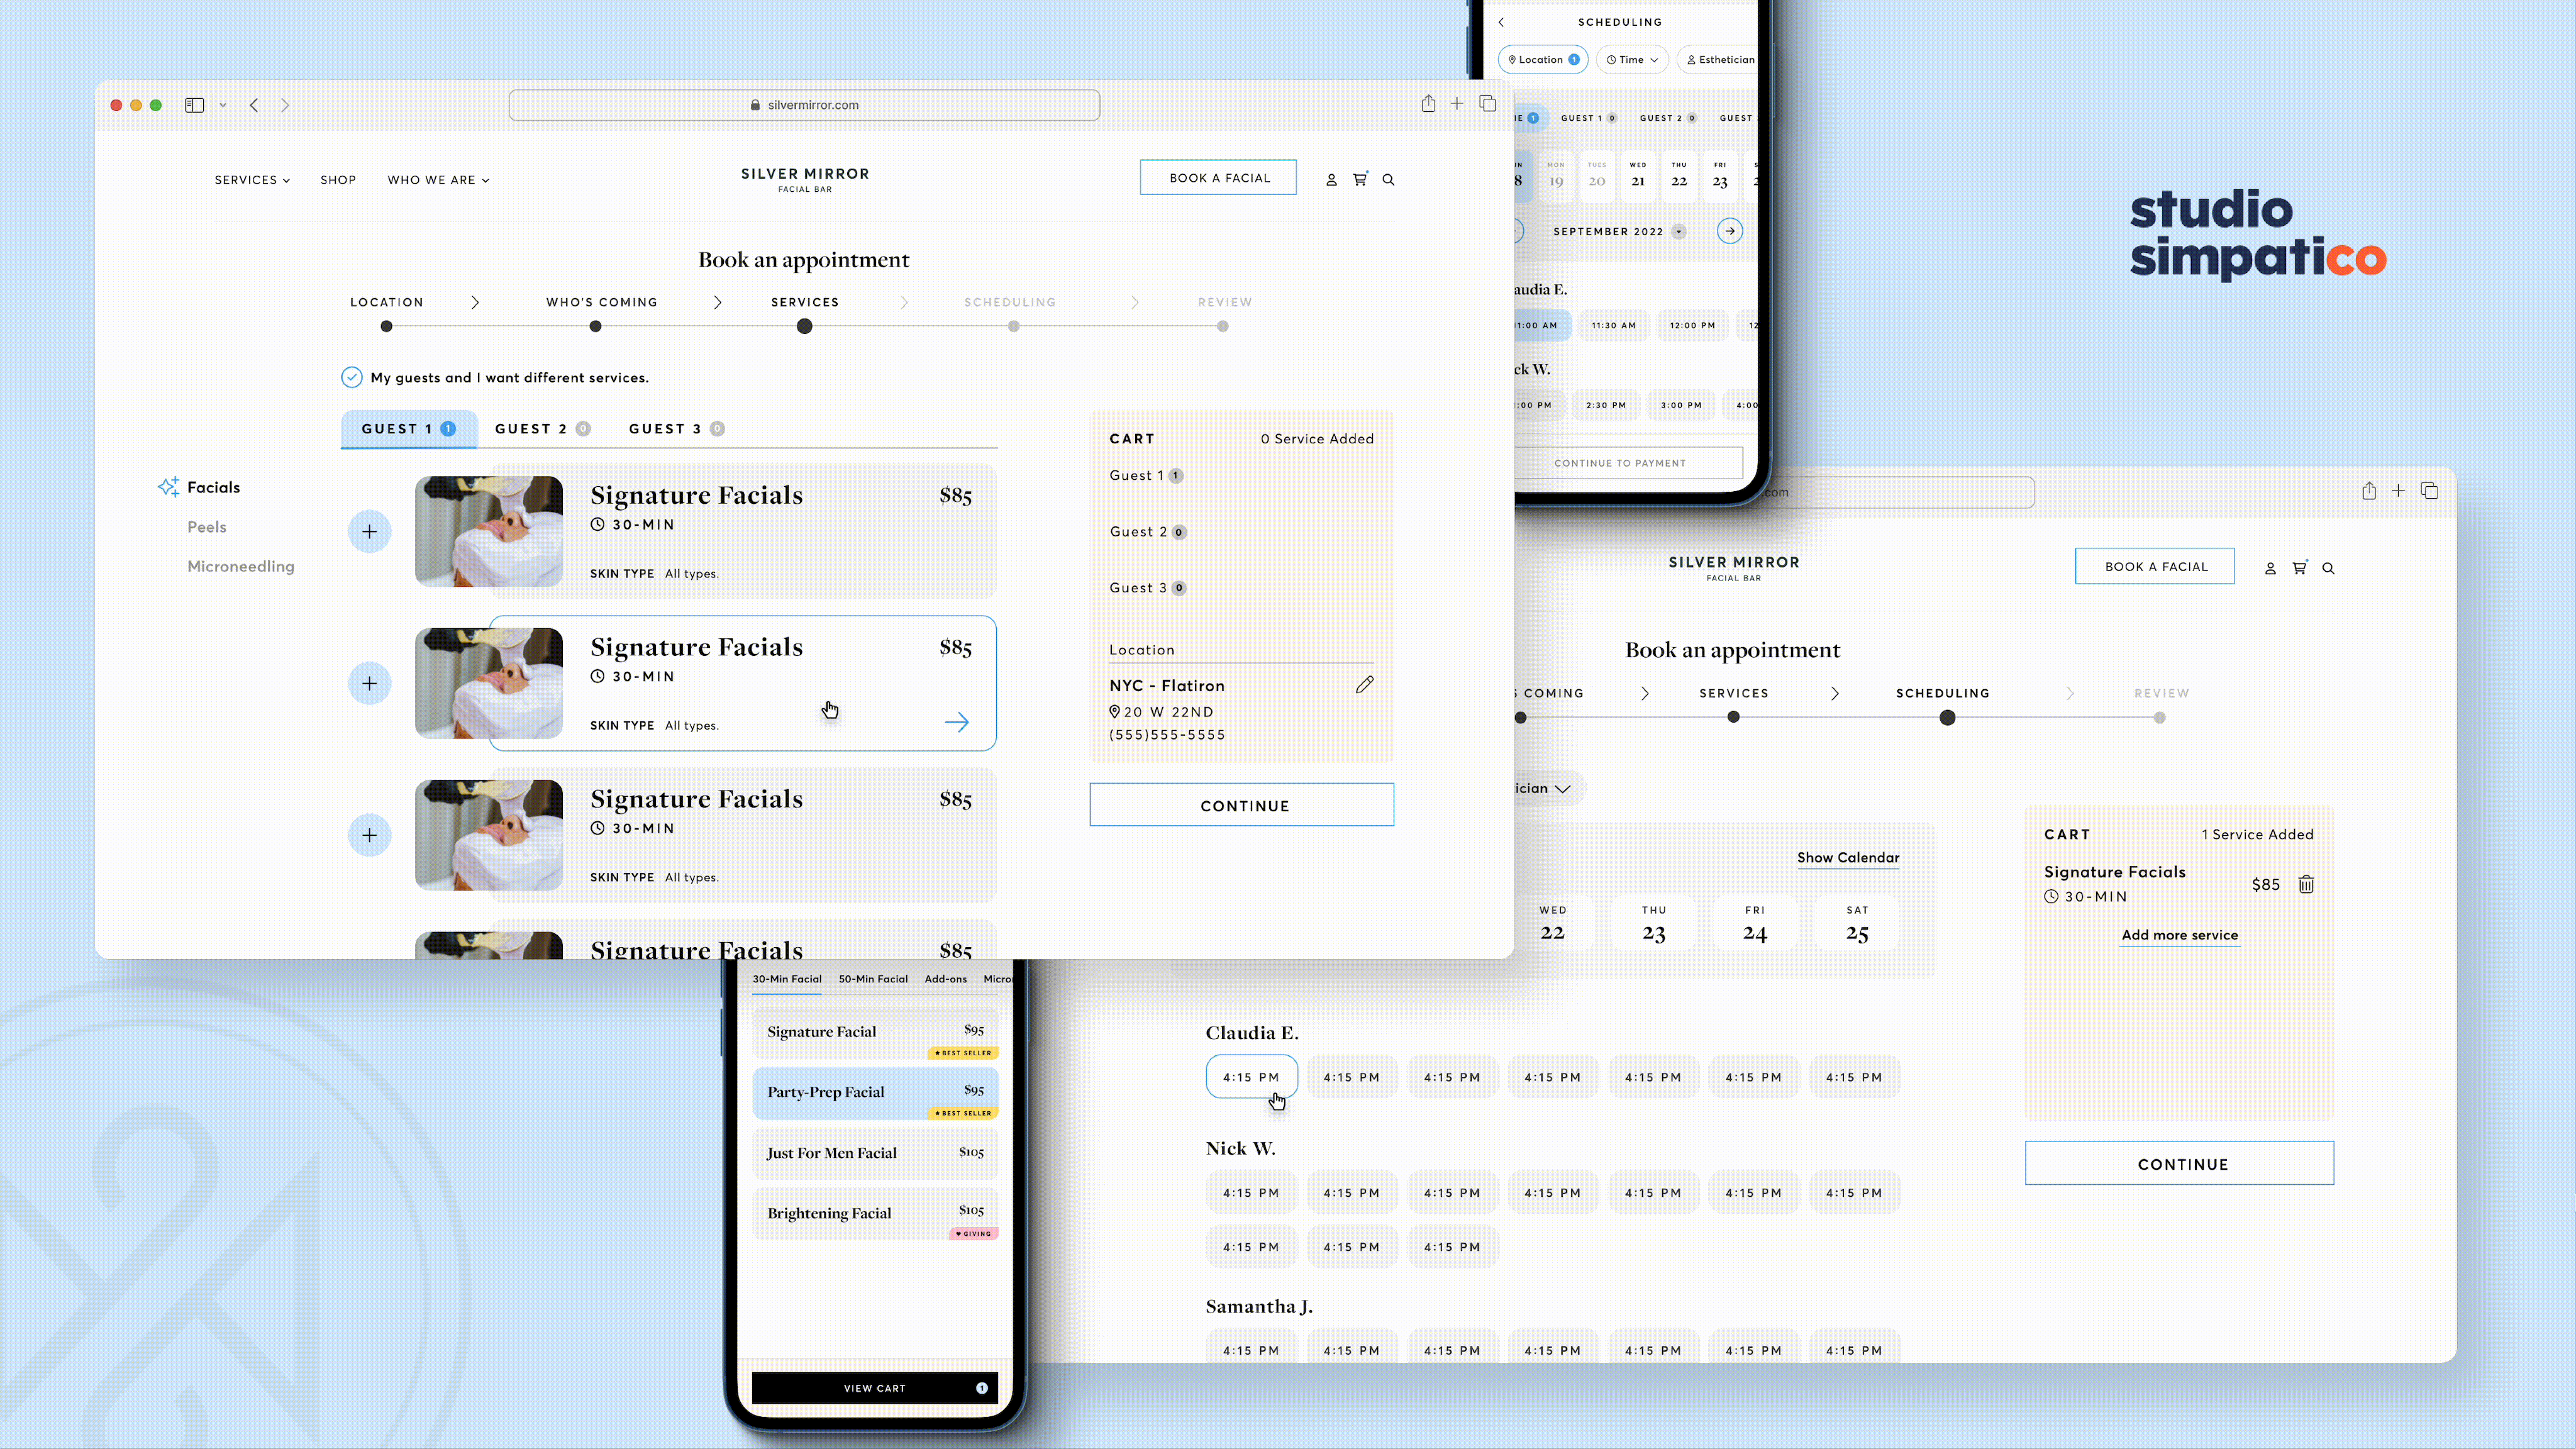Click Continue button in back window
Viewport: 2576px width, 1449px height.
(2179, 1163)
